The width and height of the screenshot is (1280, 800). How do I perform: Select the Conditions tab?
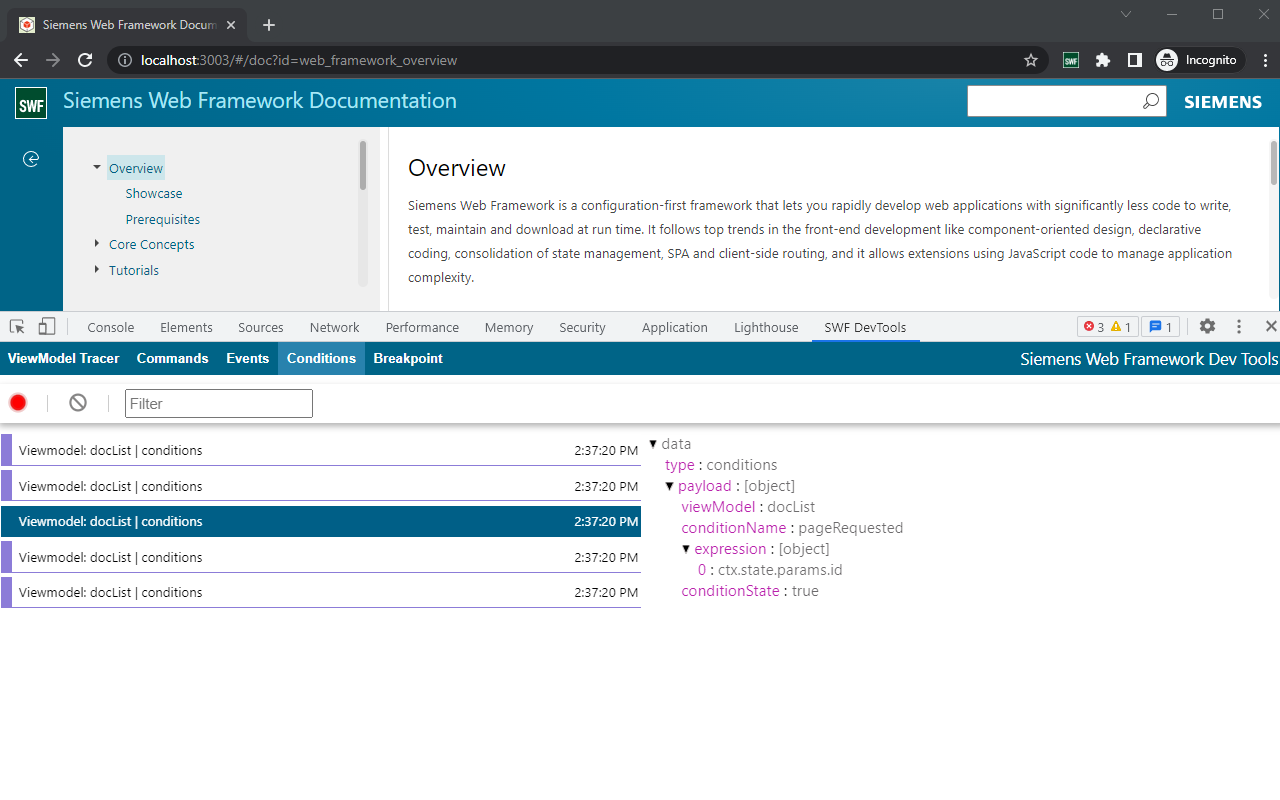(x=321, y=358)
